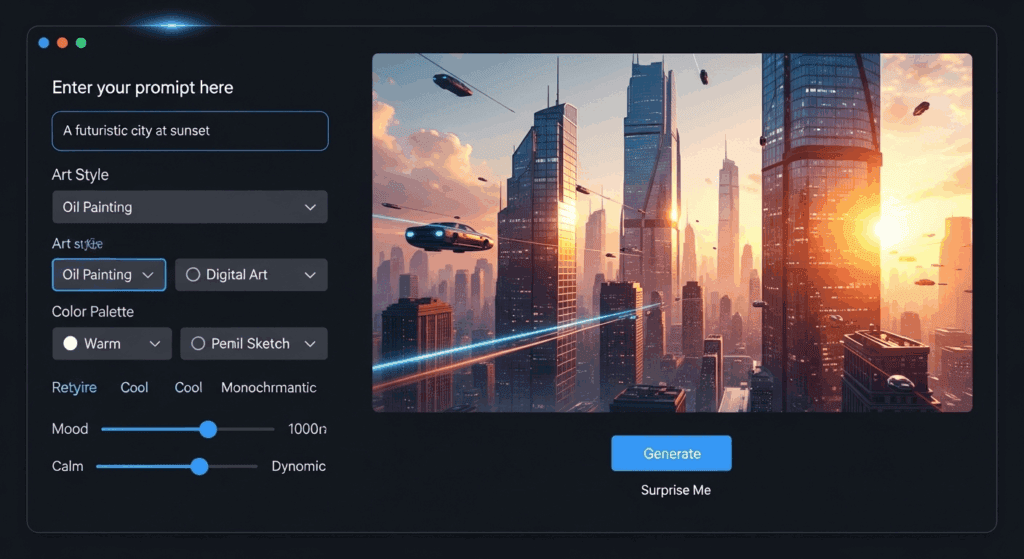Open the small highlighted Oil Painting dropdown

tap(109, 275)
